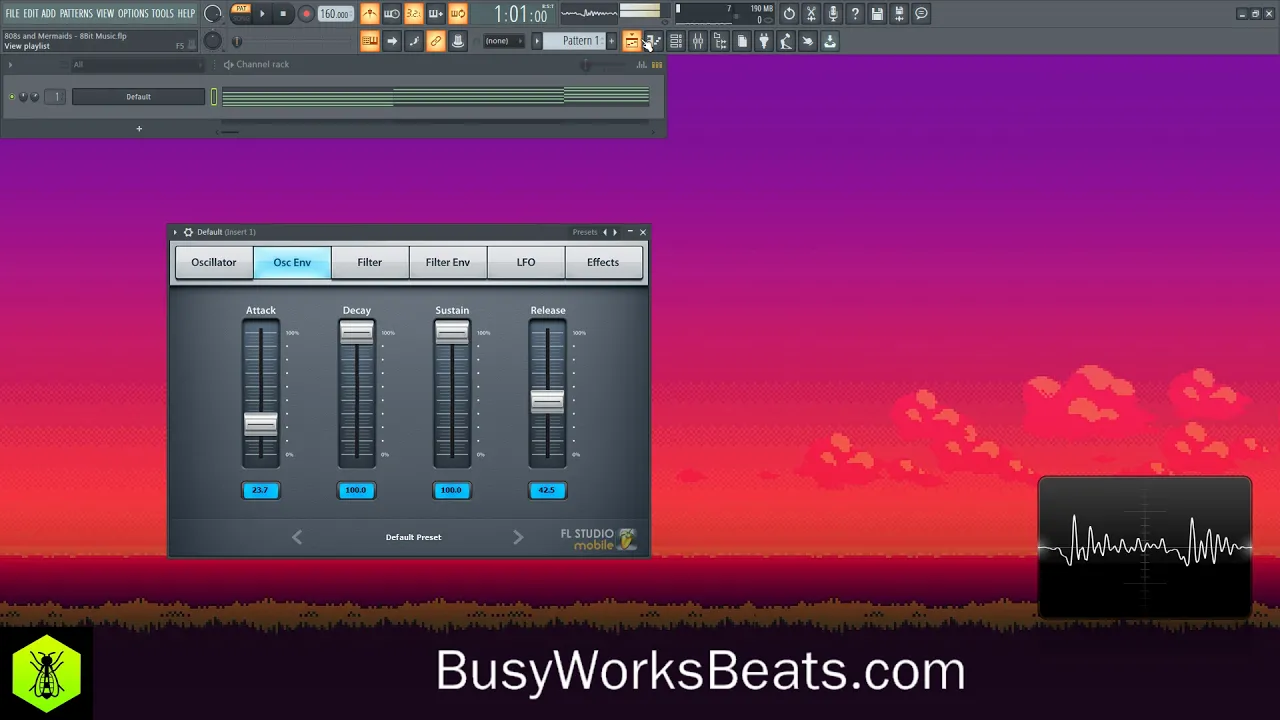Viewport: 1280px width, 720px height.
Task: Click the project copy pages icon
Action: pyautogui.click(x=742, y=41)
